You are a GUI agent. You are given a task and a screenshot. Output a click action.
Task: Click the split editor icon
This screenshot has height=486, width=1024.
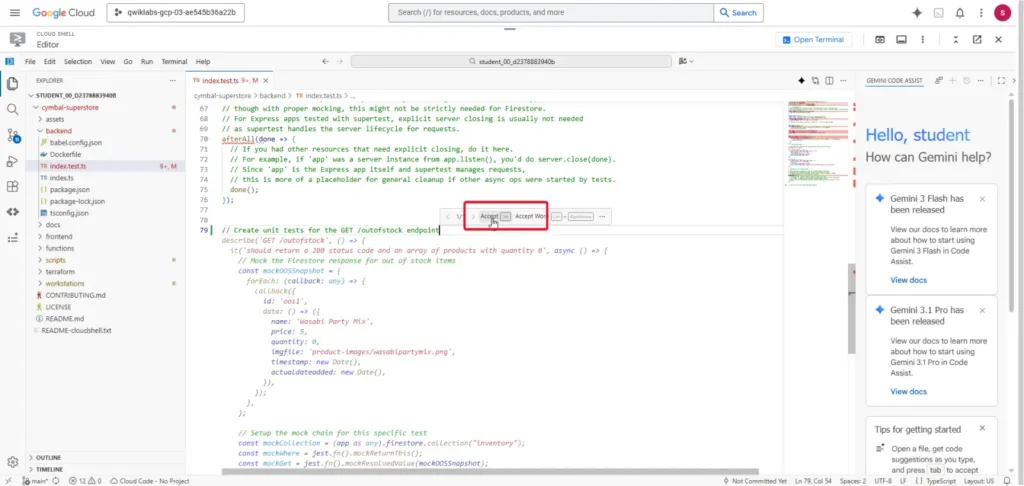tap(829, 80)
